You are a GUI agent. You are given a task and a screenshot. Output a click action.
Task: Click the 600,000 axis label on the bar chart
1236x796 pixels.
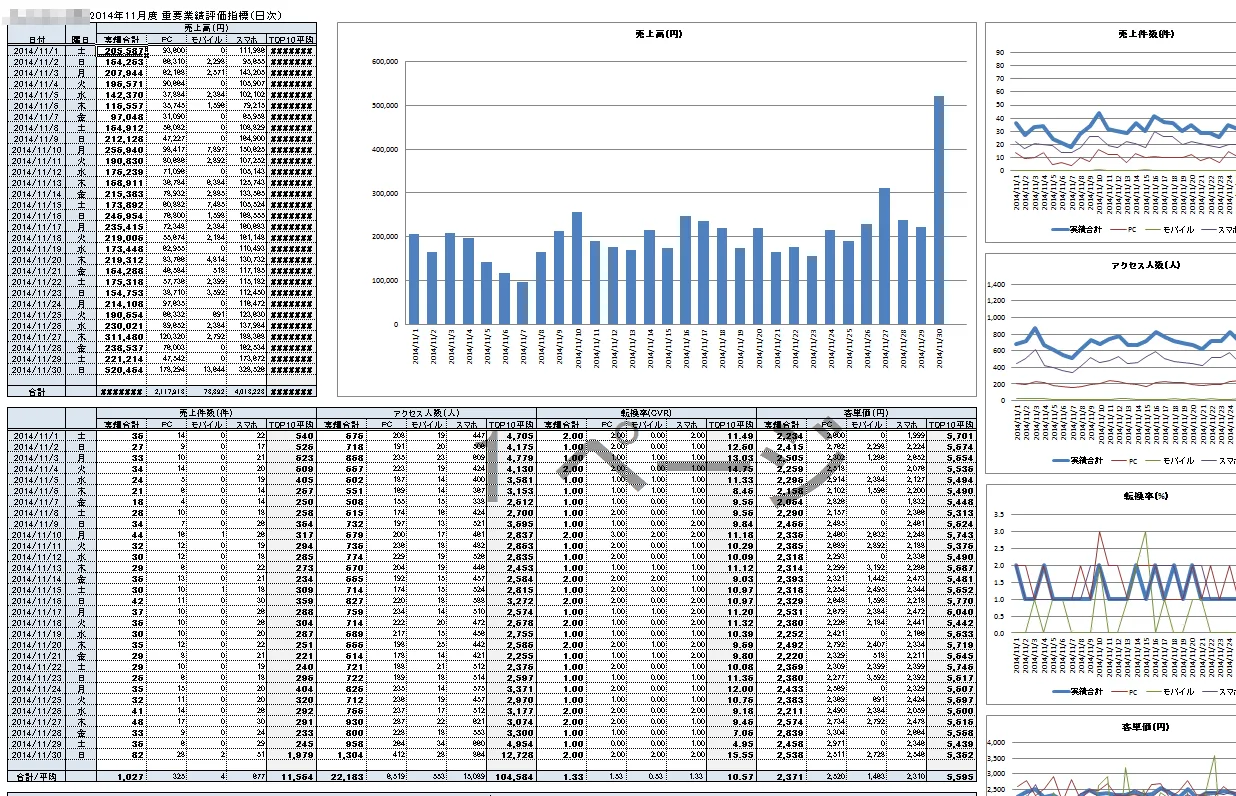[385, 62]
